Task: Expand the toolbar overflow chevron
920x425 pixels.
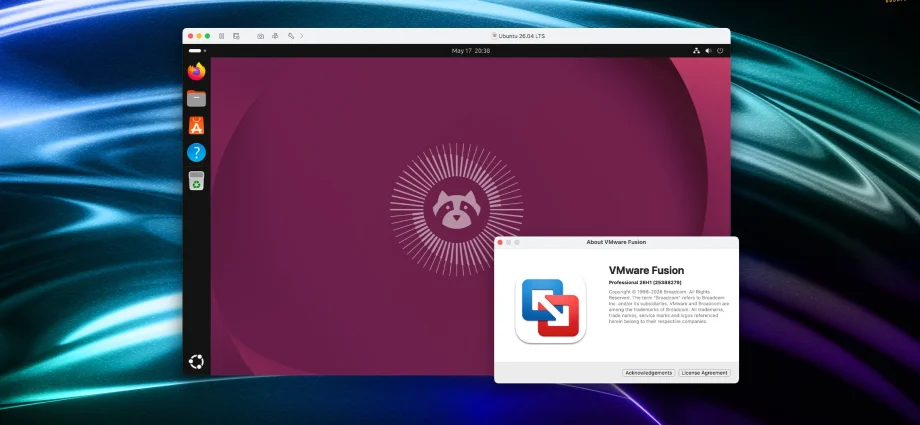Action: (x=302, y=36)
